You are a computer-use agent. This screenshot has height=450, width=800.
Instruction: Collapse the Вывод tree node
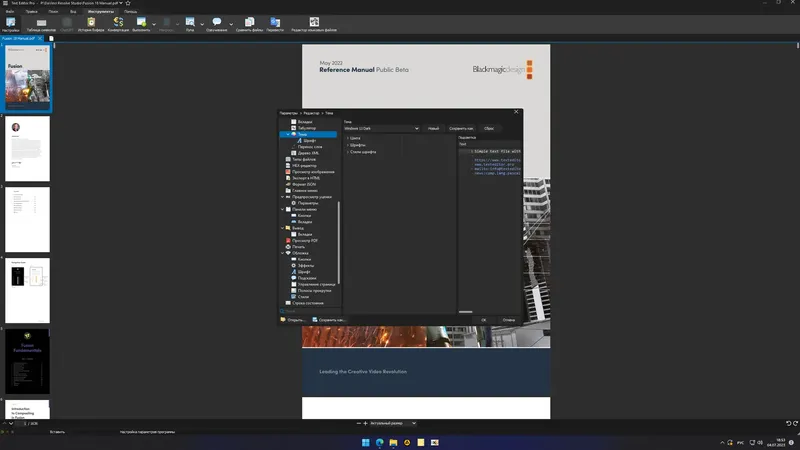click(x=283, y=228)
